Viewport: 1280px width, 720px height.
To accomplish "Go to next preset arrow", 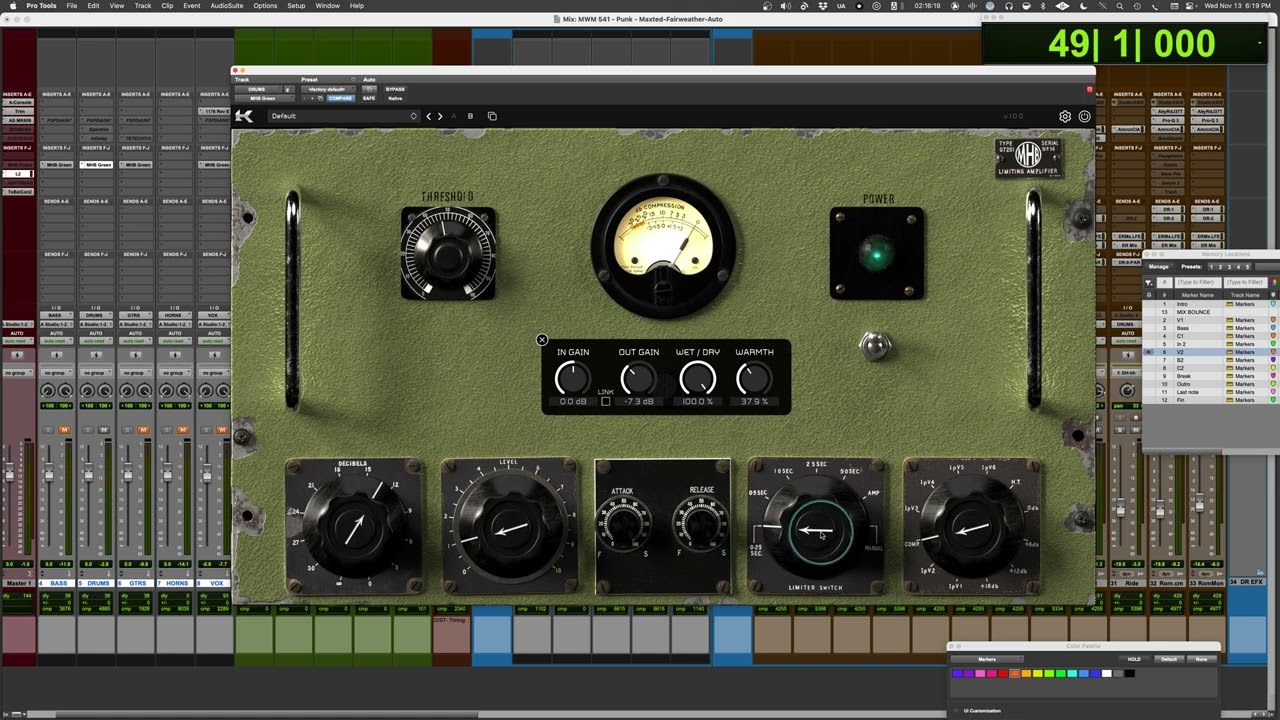I will (x=440, y=116).
